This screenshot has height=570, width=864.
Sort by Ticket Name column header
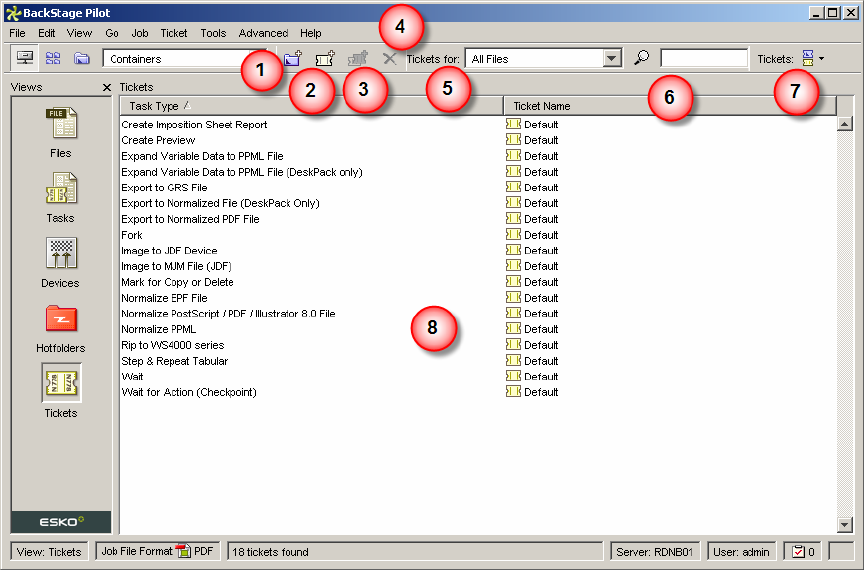[670, 106]
